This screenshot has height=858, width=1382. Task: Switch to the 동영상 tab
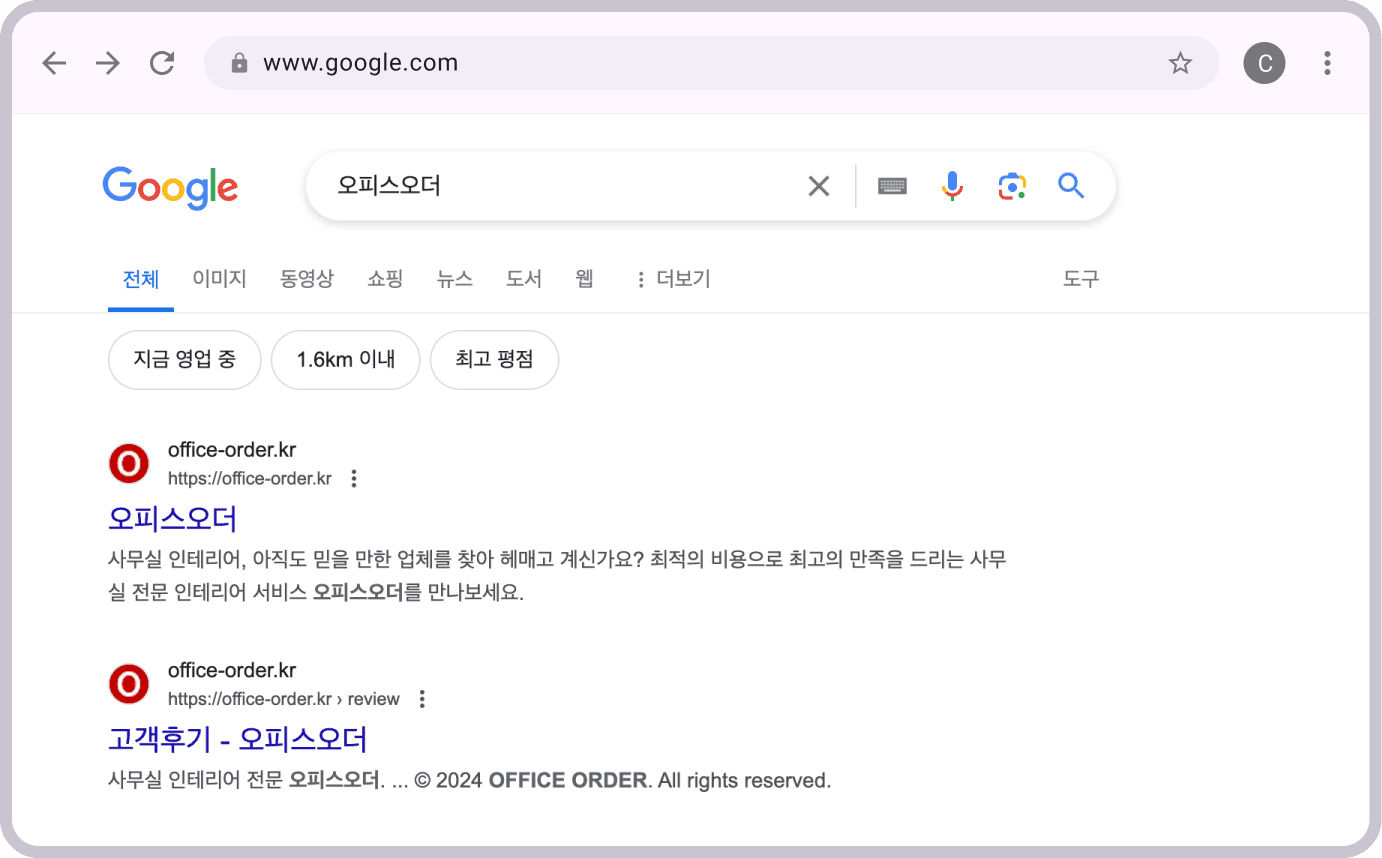307,279
